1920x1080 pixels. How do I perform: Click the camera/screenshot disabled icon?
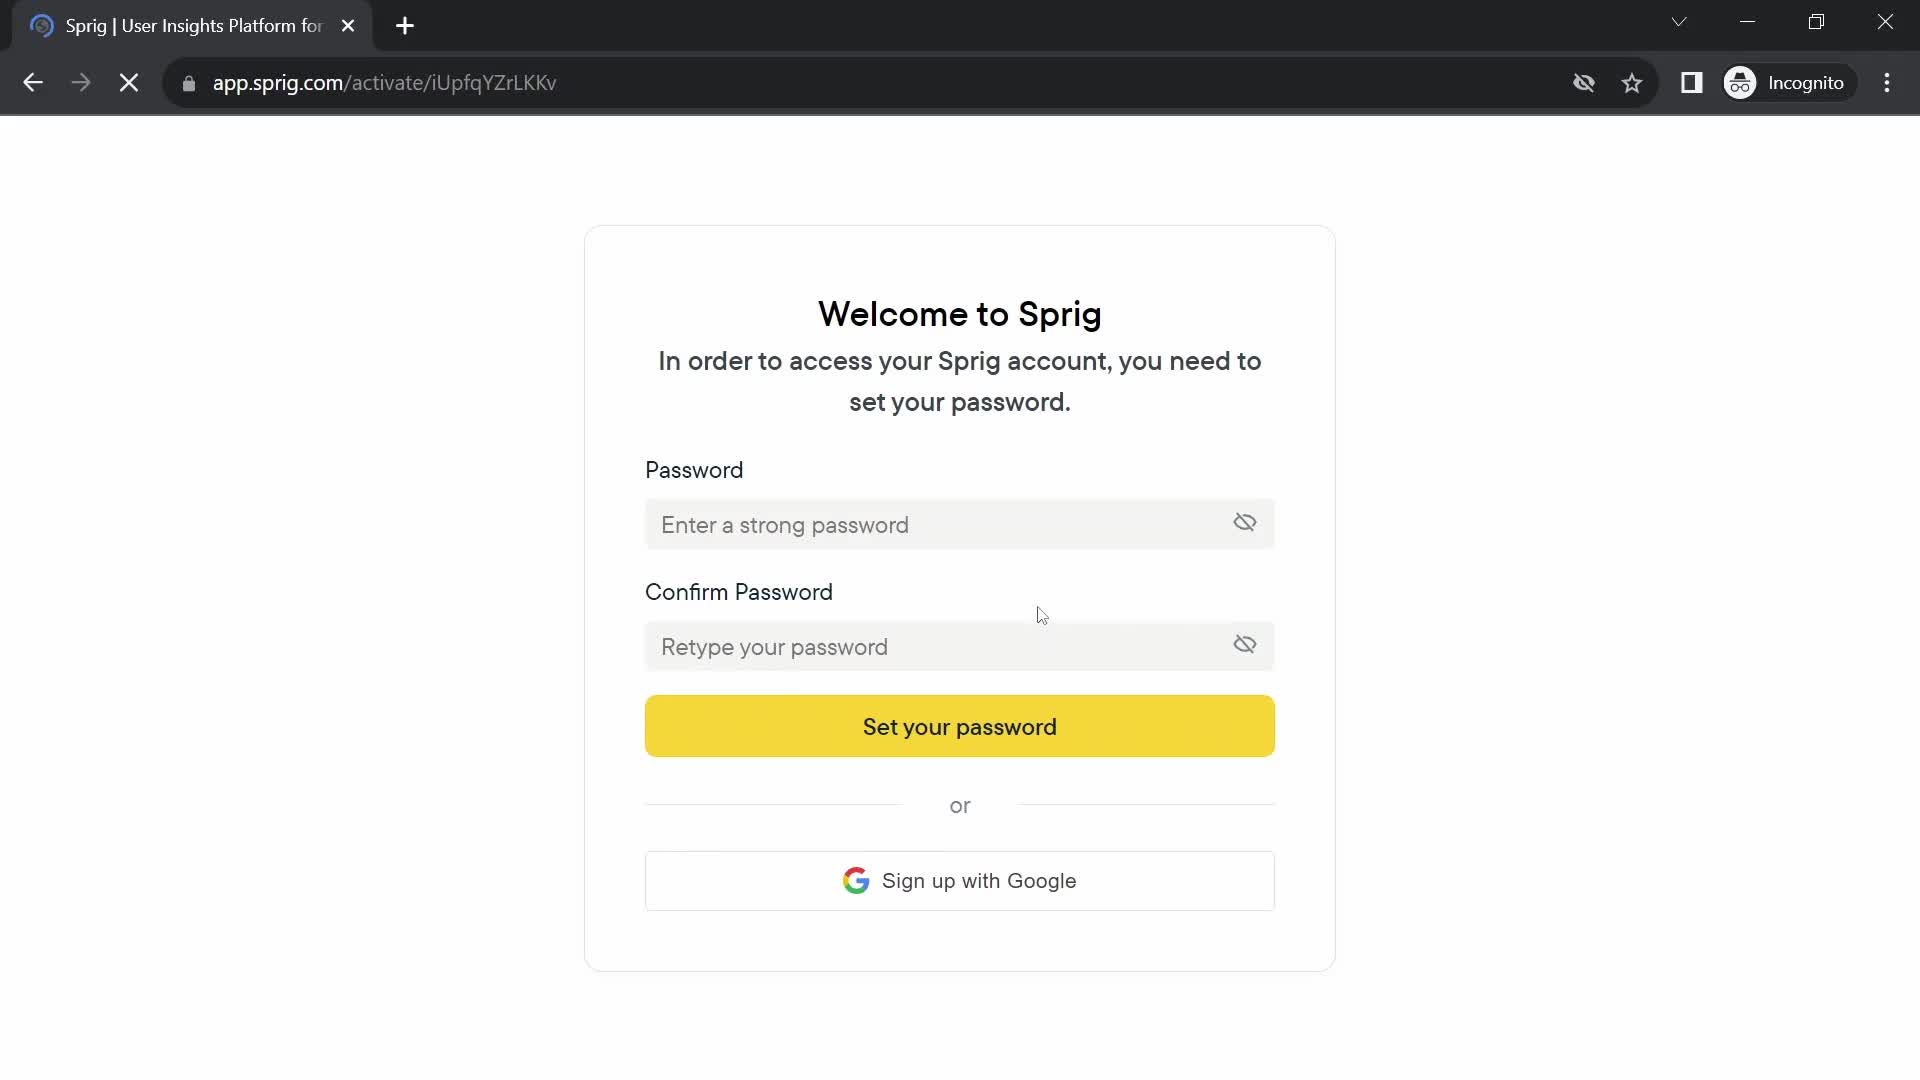pos(1582,83)
